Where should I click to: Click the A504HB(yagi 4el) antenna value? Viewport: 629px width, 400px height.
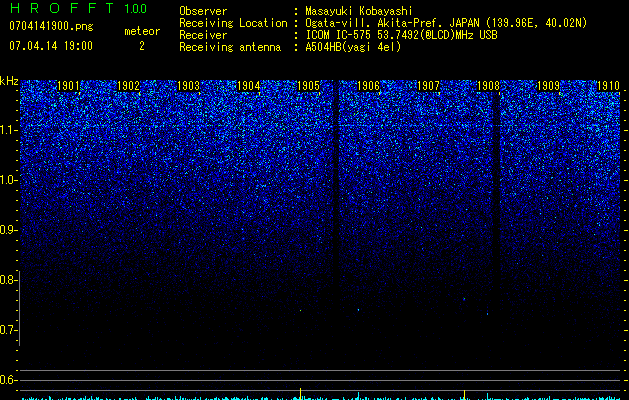pyautogui.click(x=353, y=47)
